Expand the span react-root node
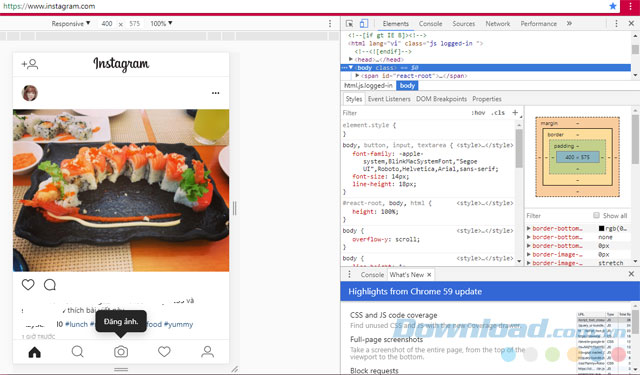 pyautogui.click(x=357, y=76)
